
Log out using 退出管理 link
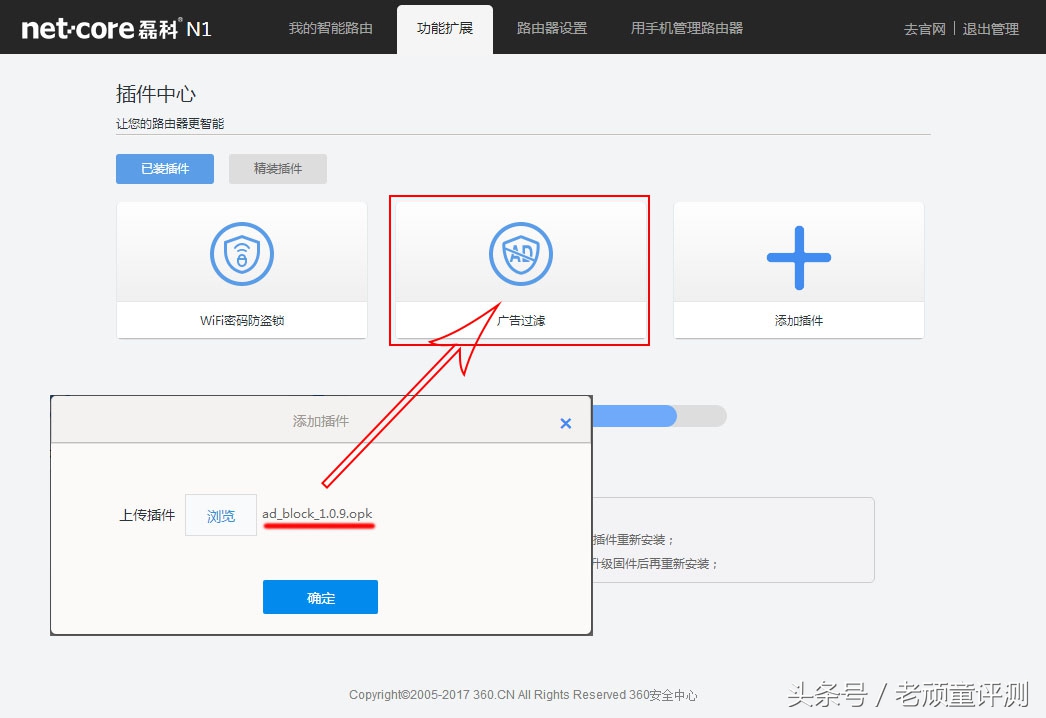[990, 28]
